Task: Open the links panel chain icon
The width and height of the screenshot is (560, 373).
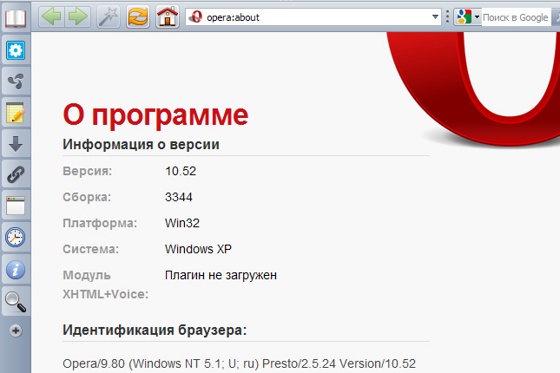Action: (15, 175)
